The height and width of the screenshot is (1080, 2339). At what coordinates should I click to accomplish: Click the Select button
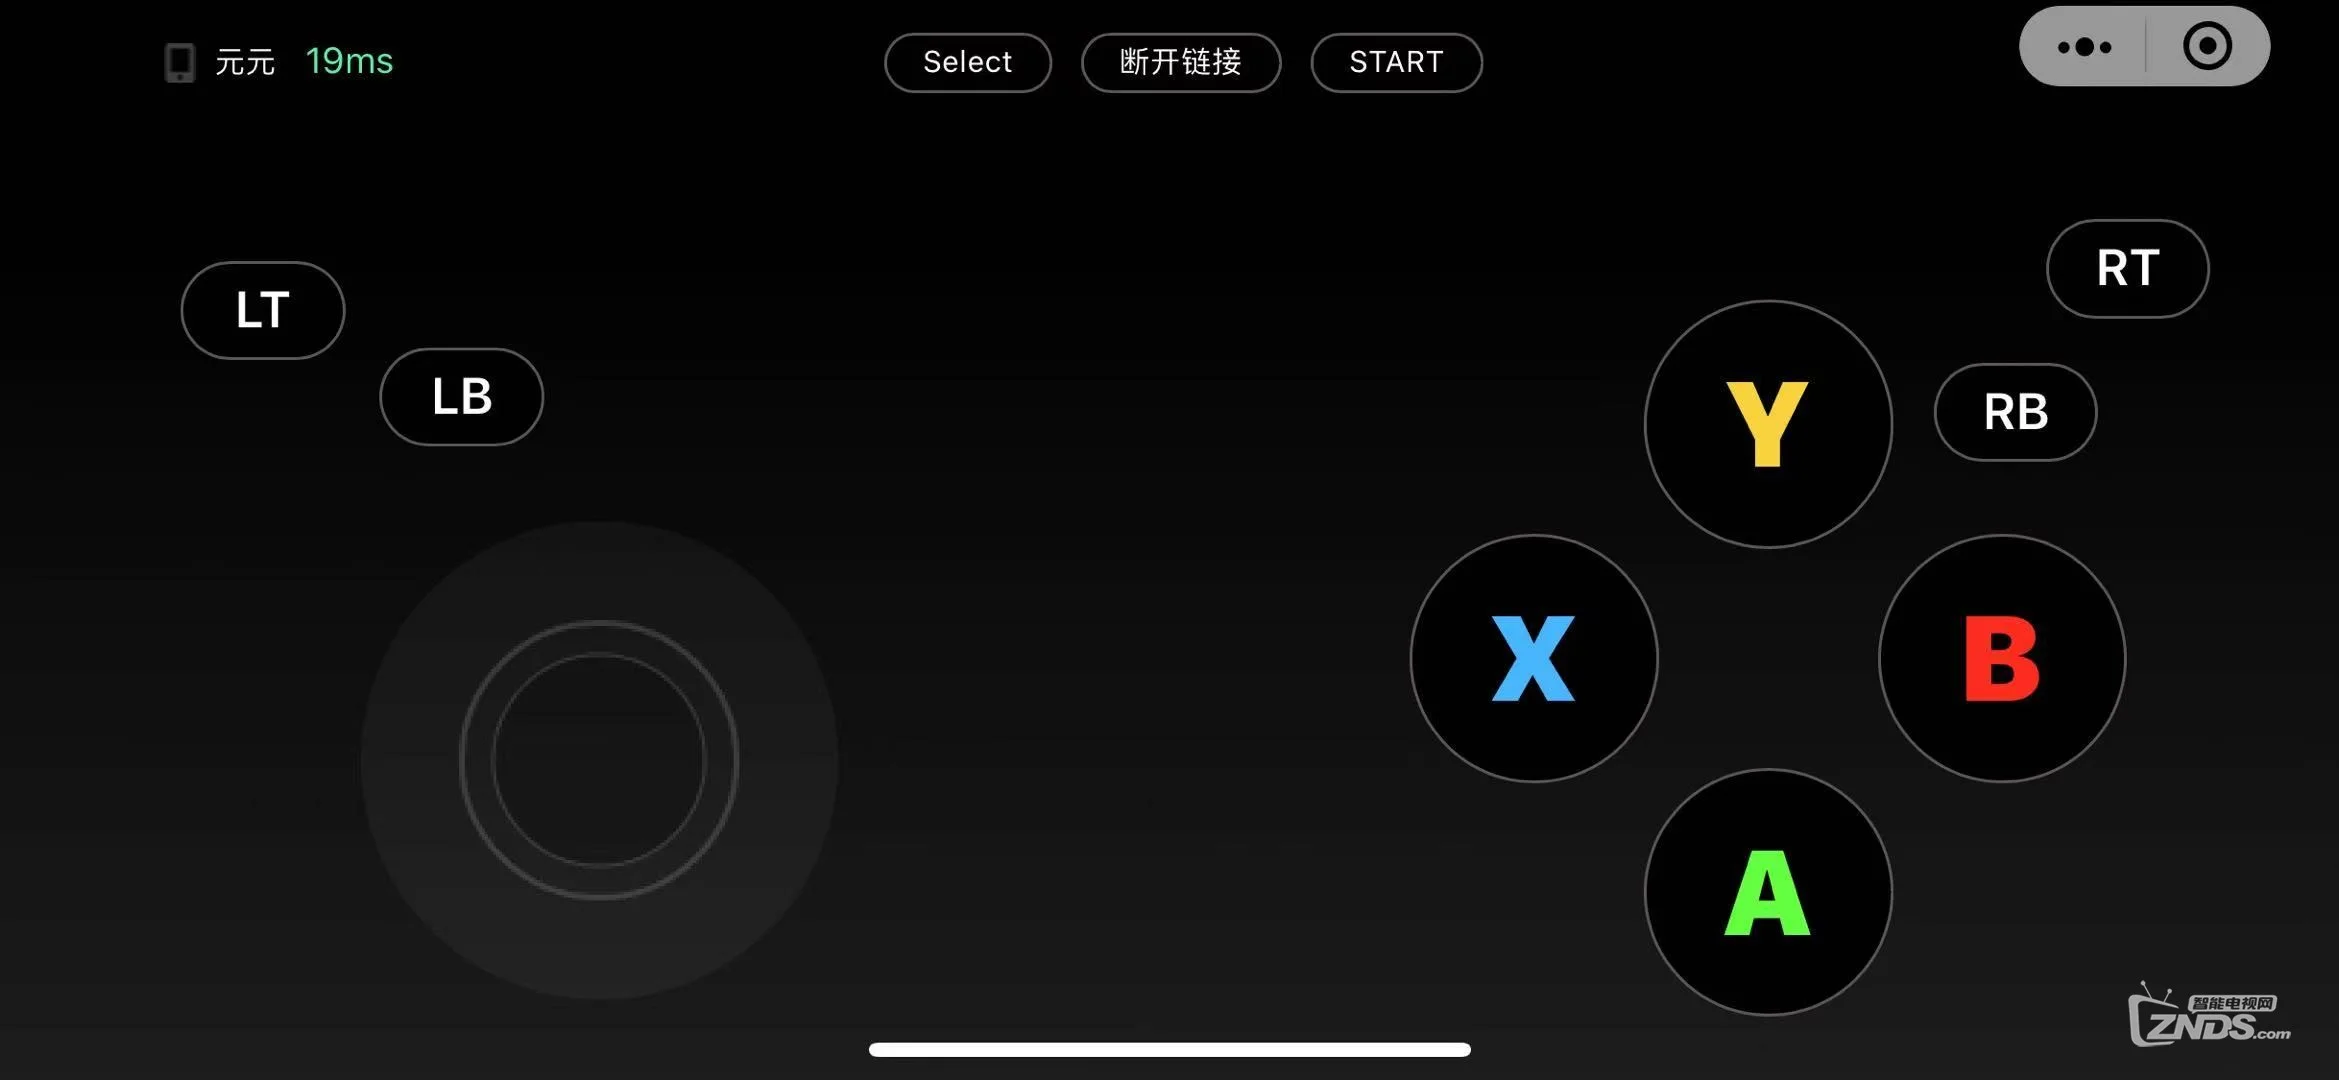(x=968, y=61)
